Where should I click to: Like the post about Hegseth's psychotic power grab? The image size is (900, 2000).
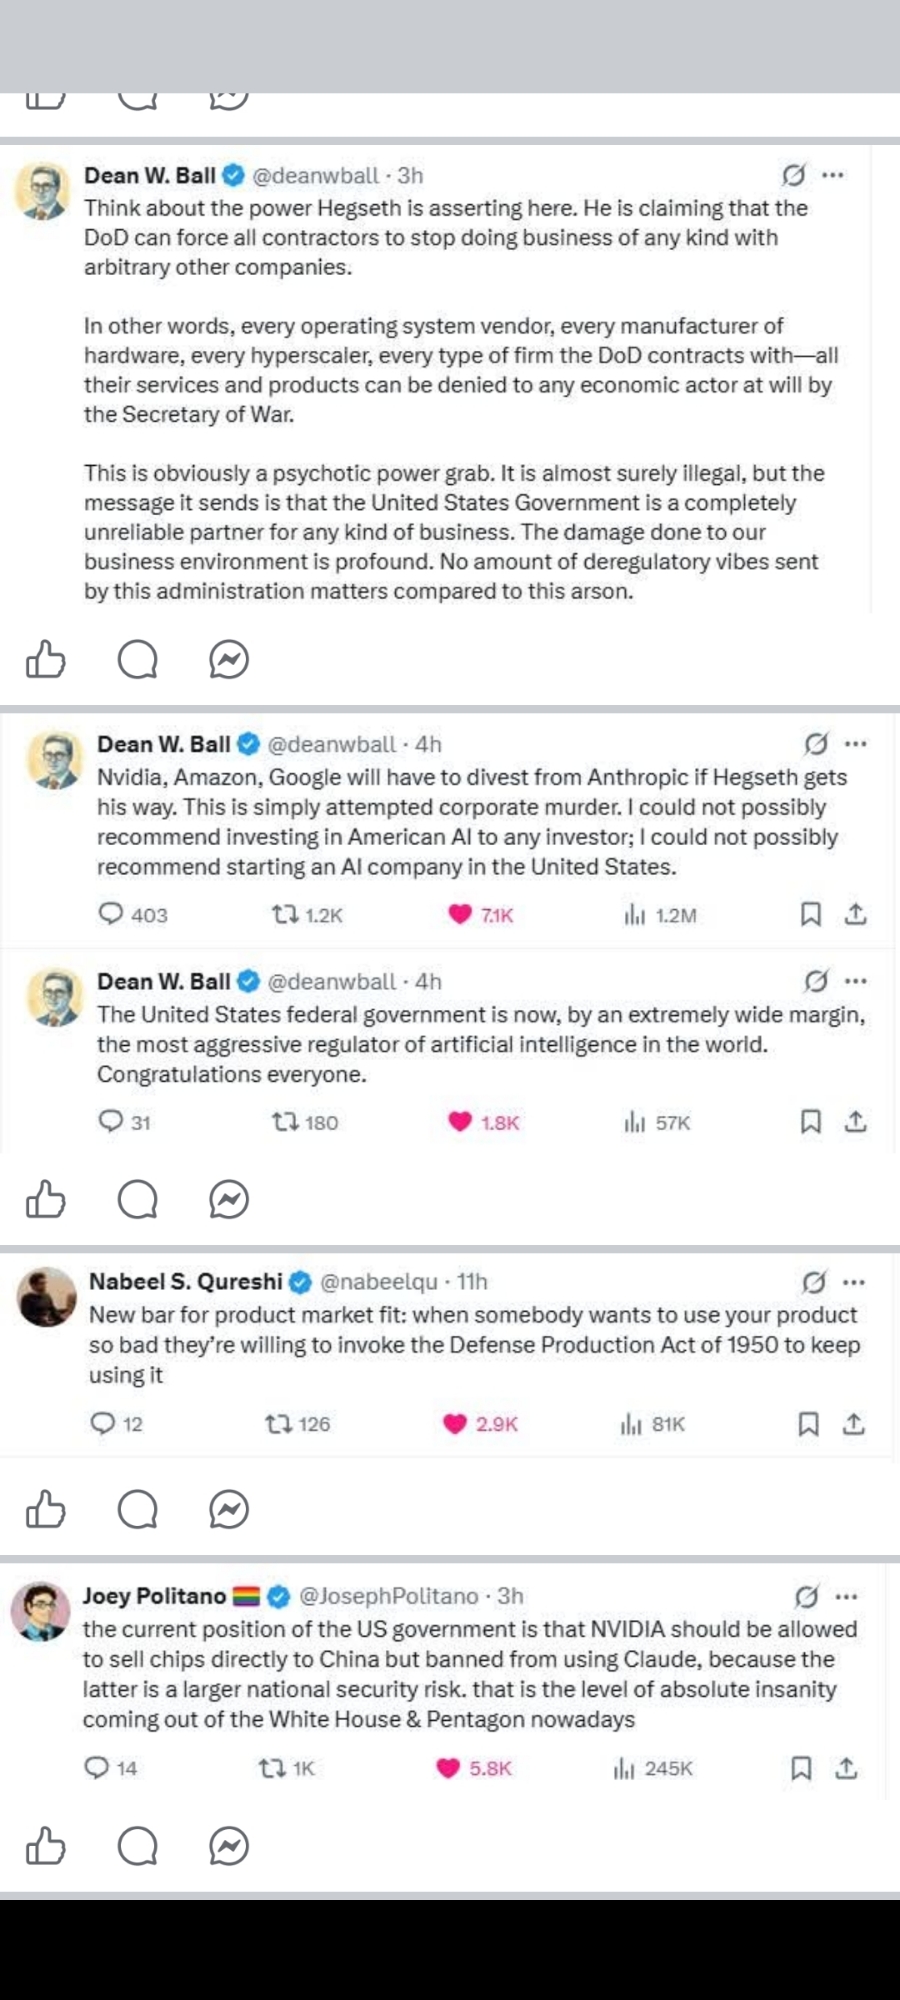point(45,660)
